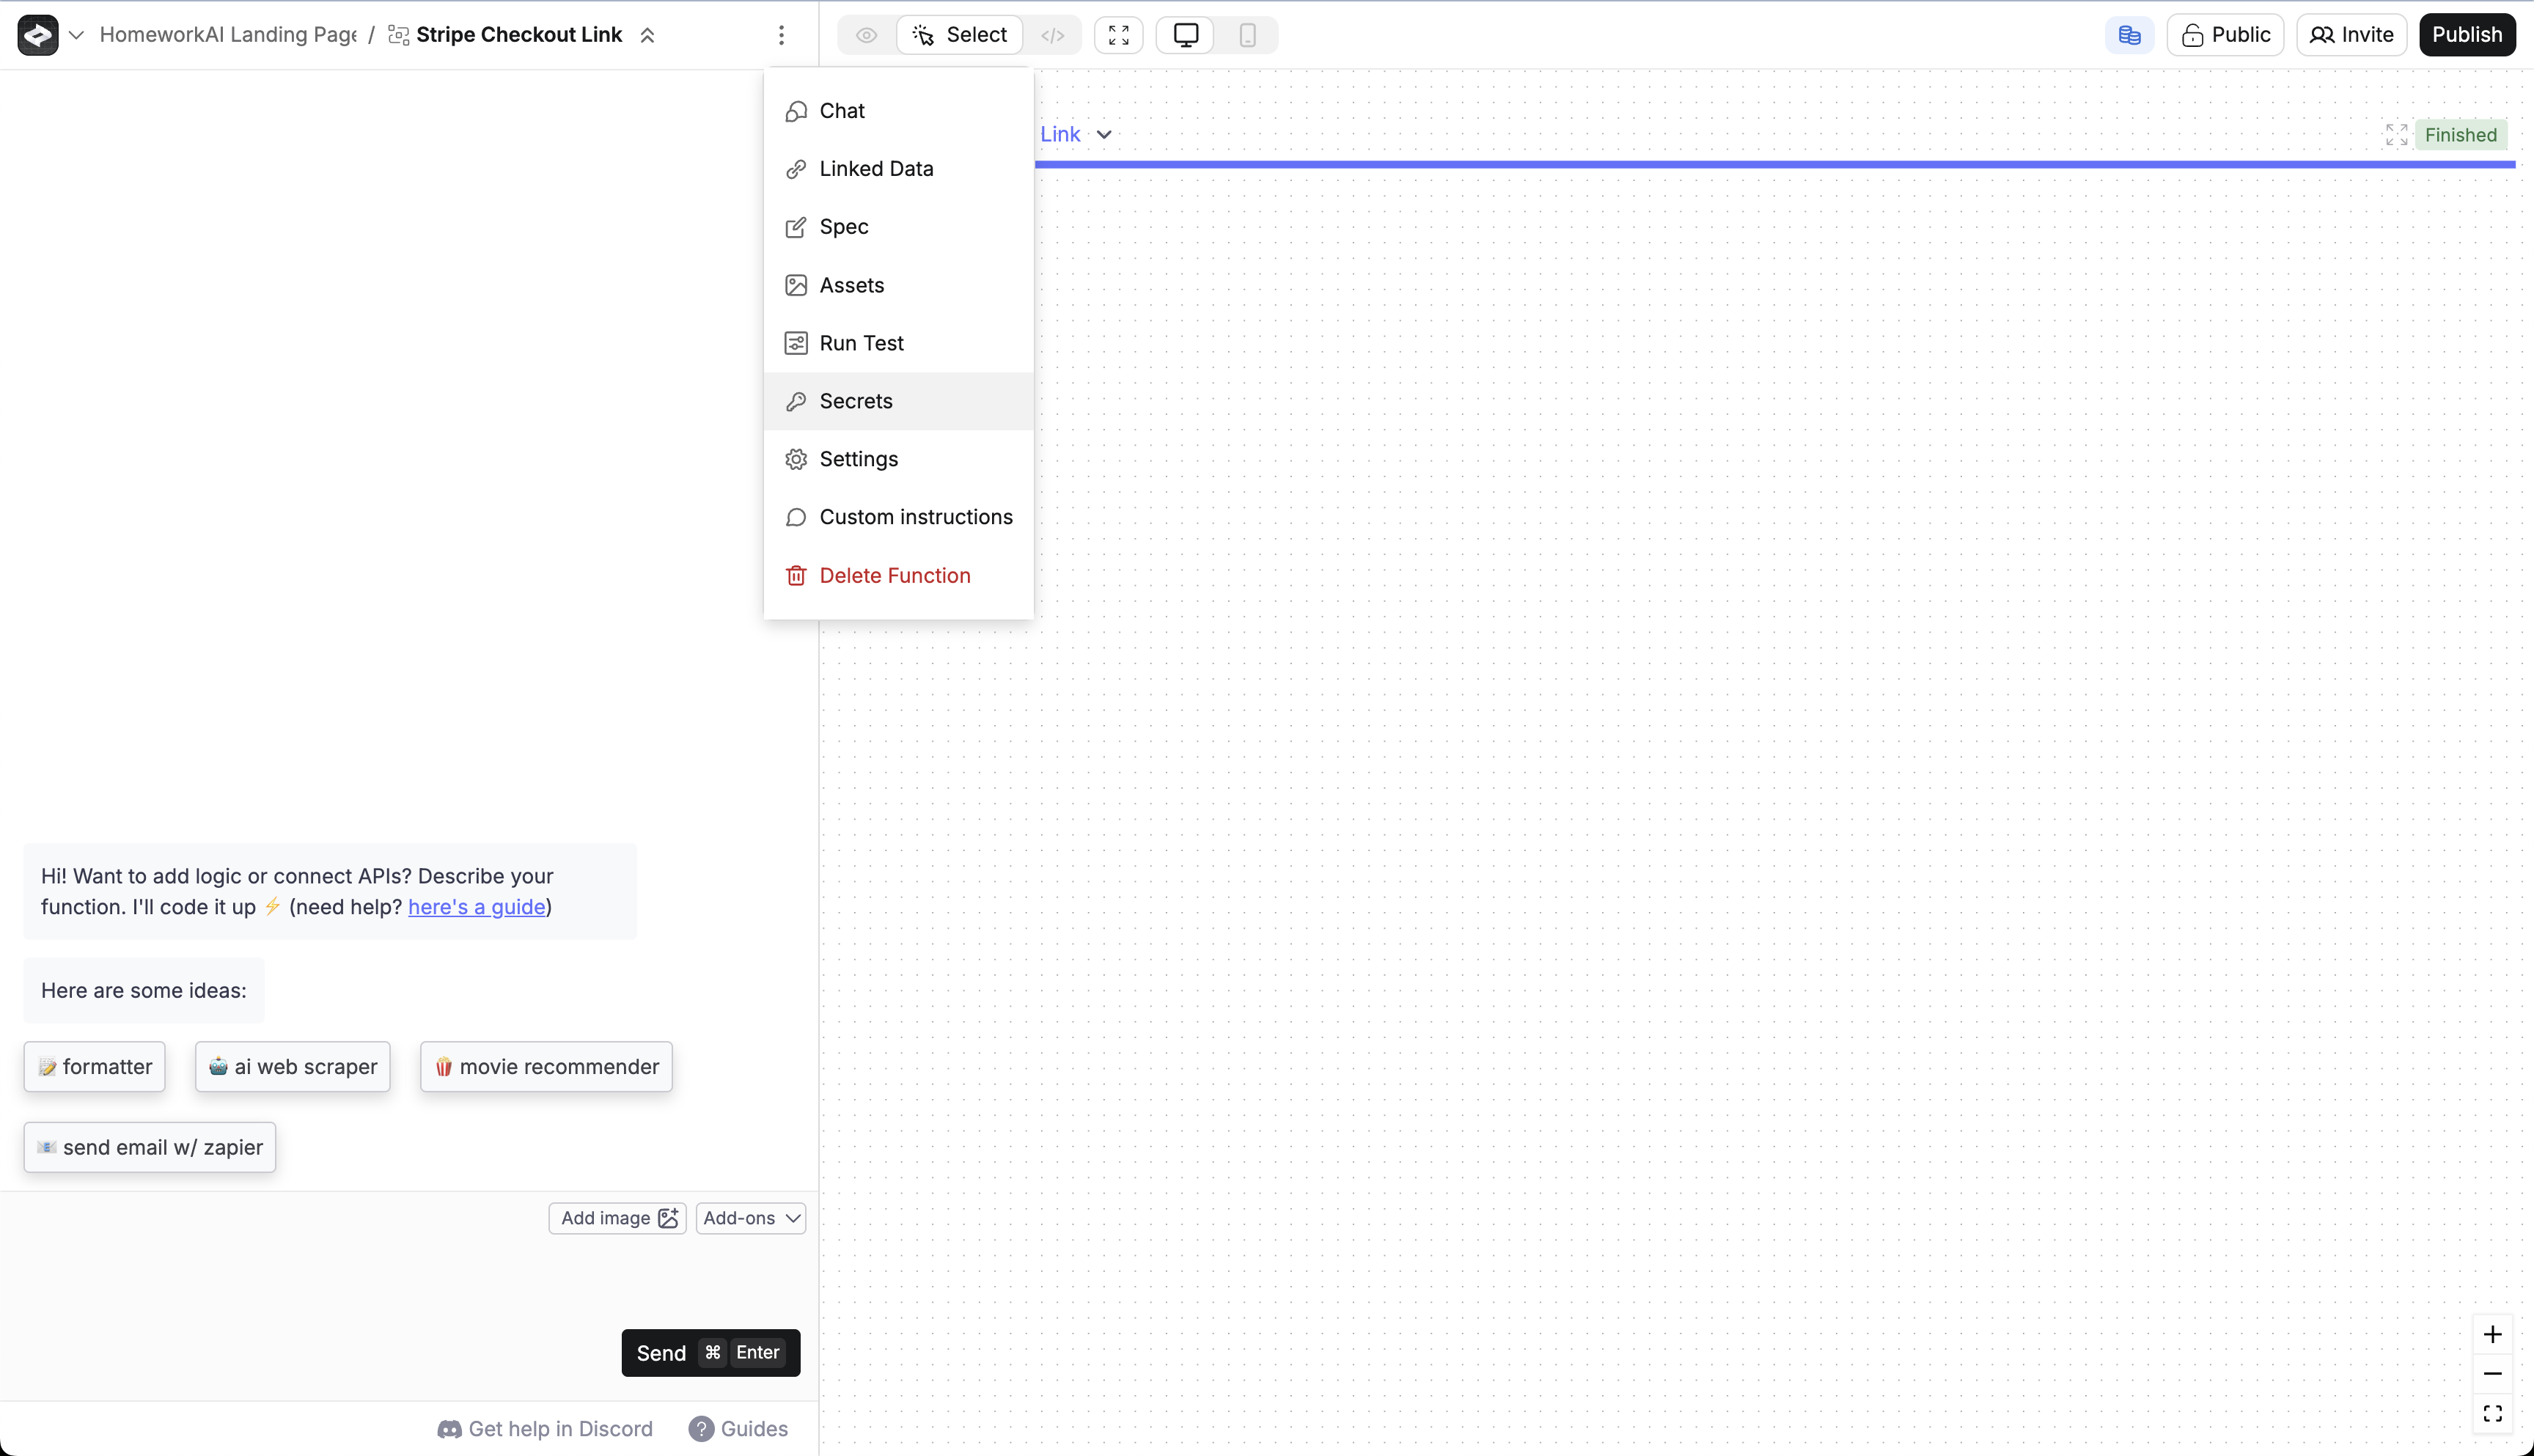Switch to mobile viewport view

click(1247, 35)
